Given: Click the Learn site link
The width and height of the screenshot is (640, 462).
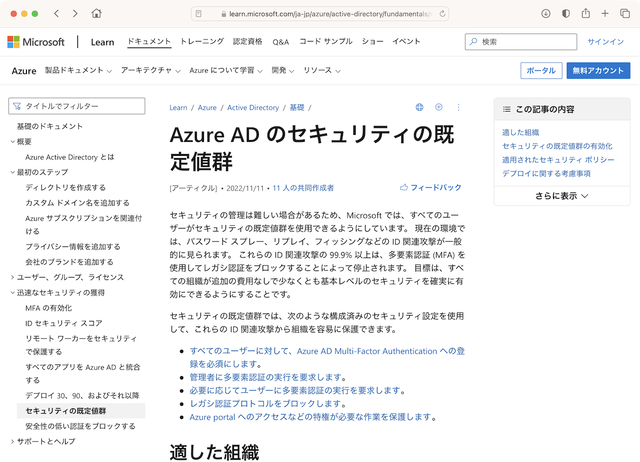Looking at the screenshot, I should [102, 42].
